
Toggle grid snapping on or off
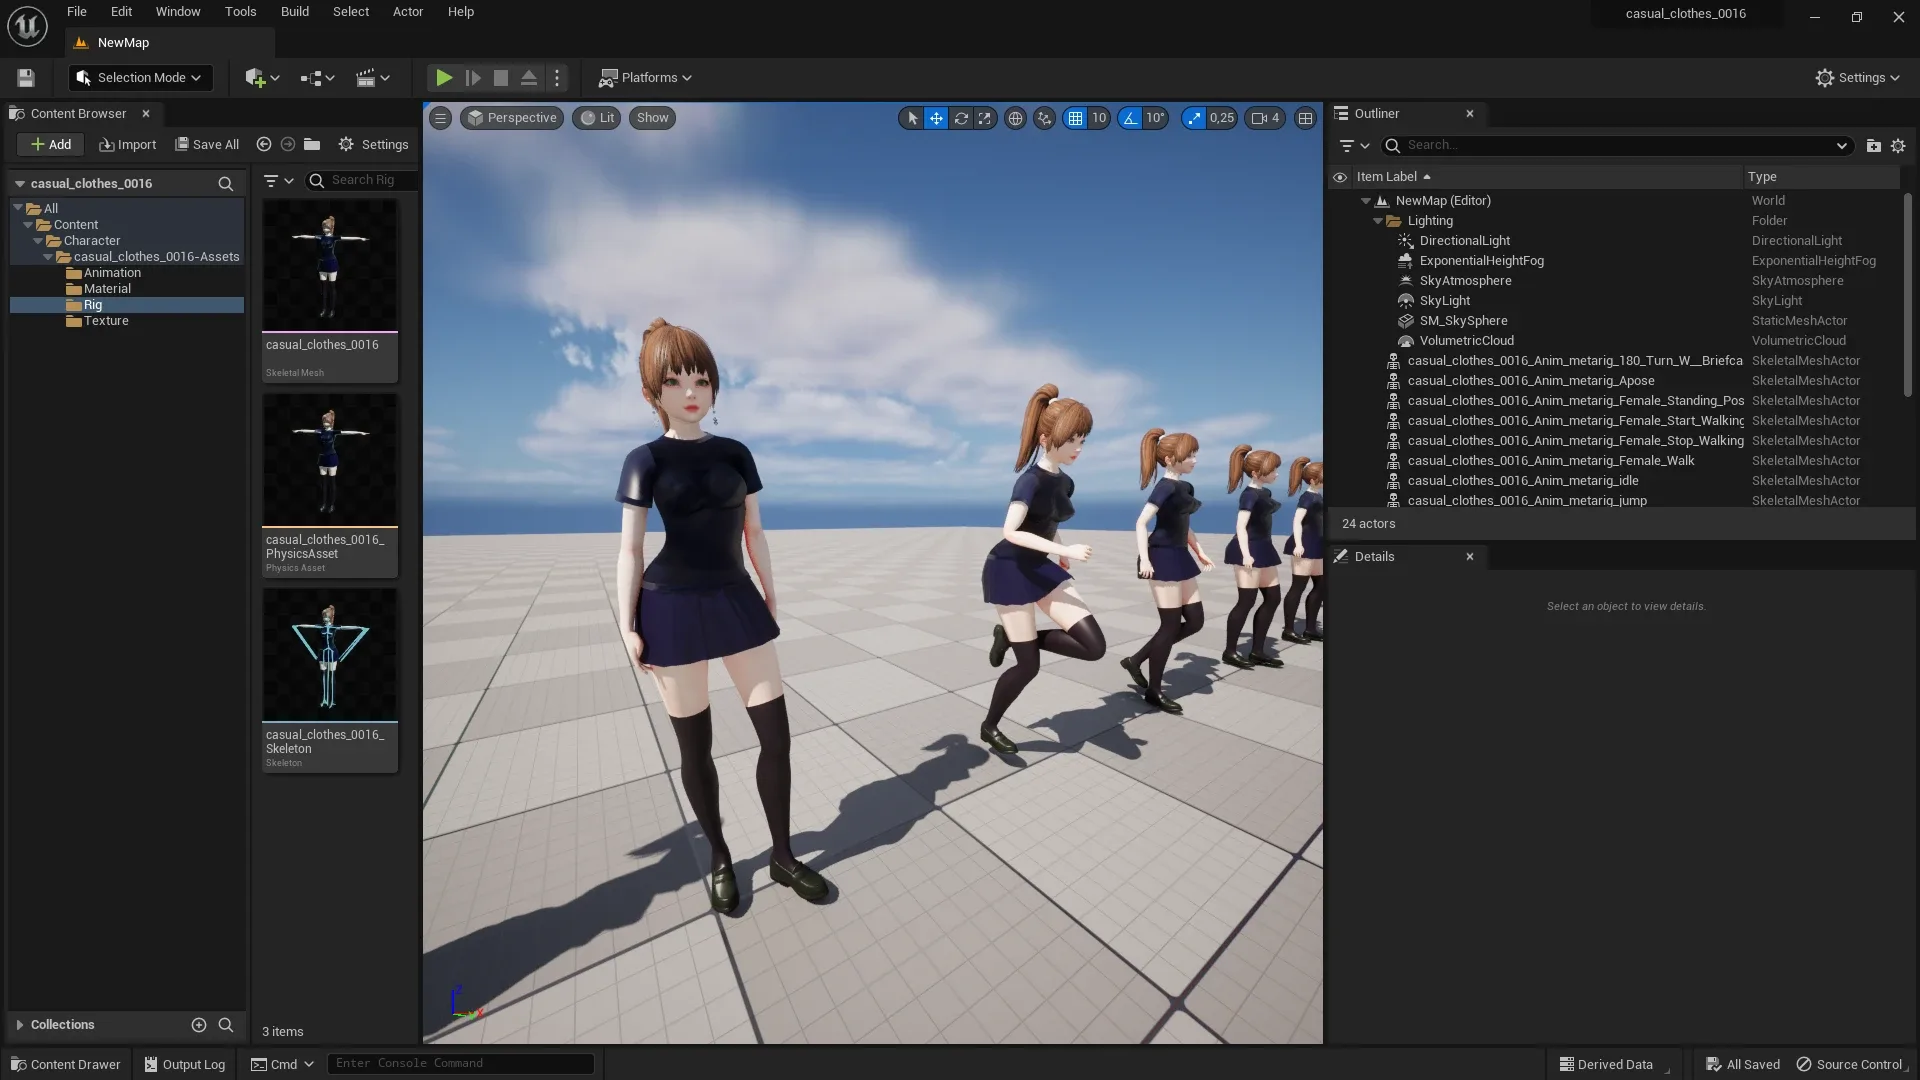[x=1076, y=118]
